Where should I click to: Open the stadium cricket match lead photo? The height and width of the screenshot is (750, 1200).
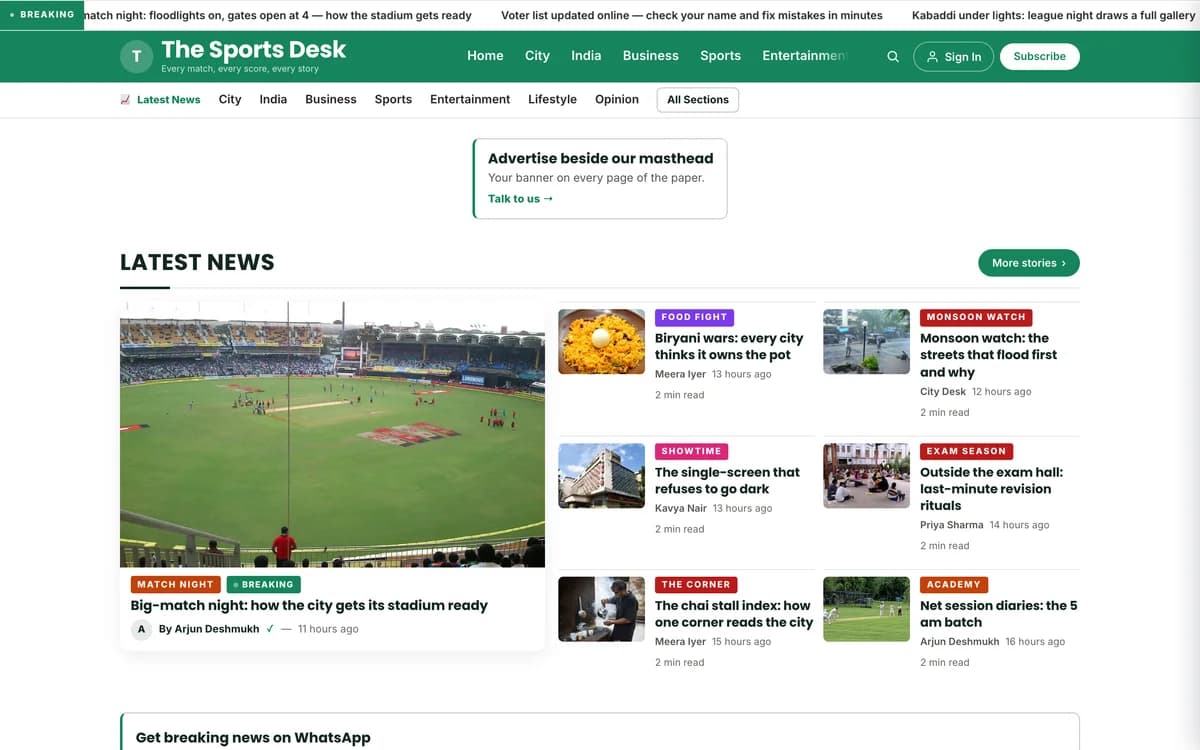332,434
